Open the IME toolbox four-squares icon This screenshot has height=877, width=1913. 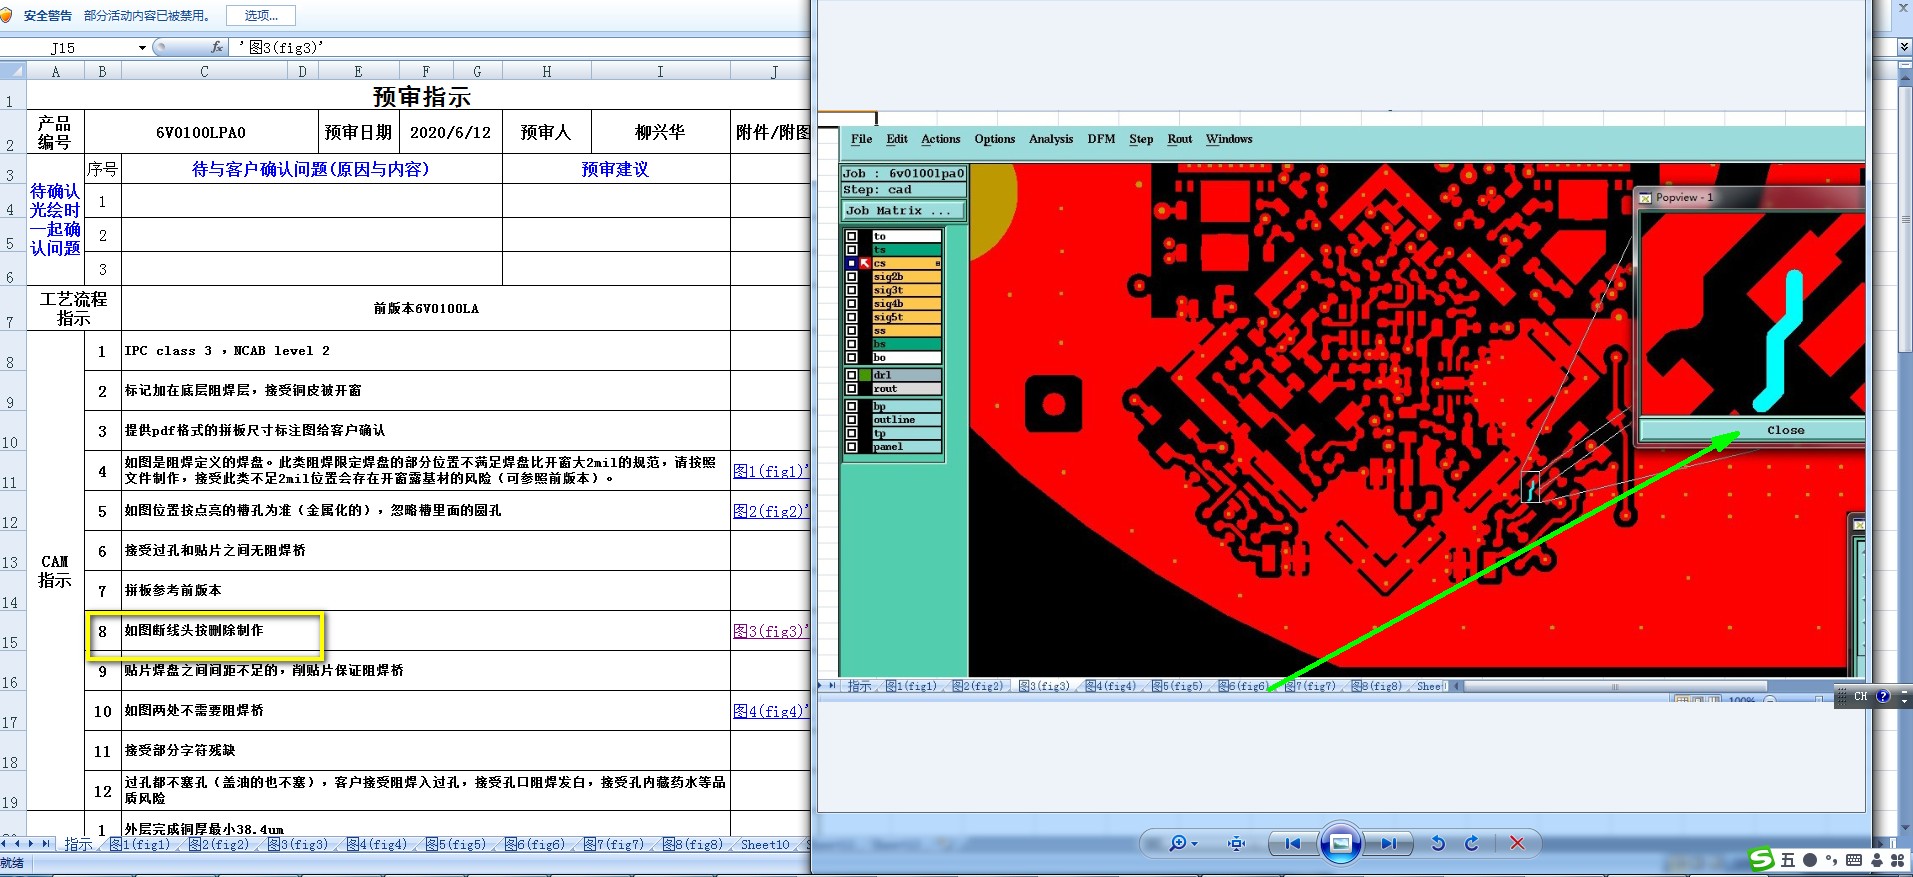(x=1897, y=860)
